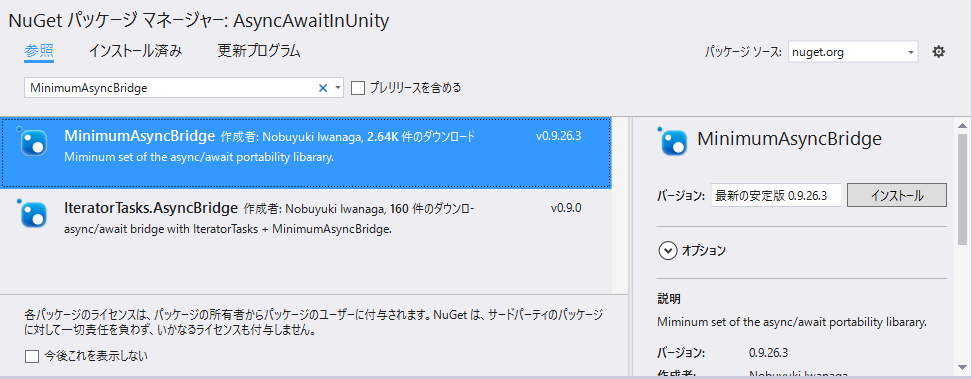The image size is (972, 379).
Task: Select the MinimumAsyncBridge package row
Action: [306, 152]
